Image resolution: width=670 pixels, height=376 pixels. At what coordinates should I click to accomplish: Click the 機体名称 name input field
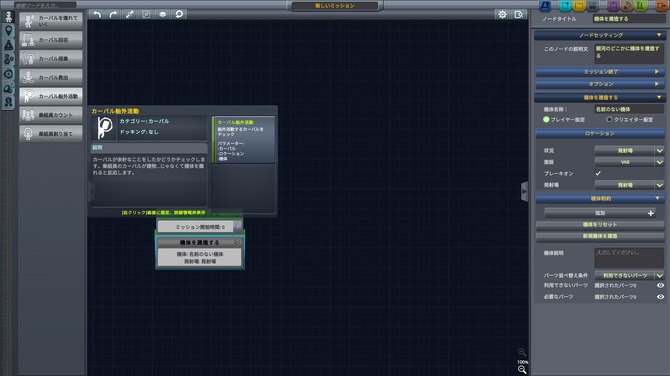[x=629, y=109]
